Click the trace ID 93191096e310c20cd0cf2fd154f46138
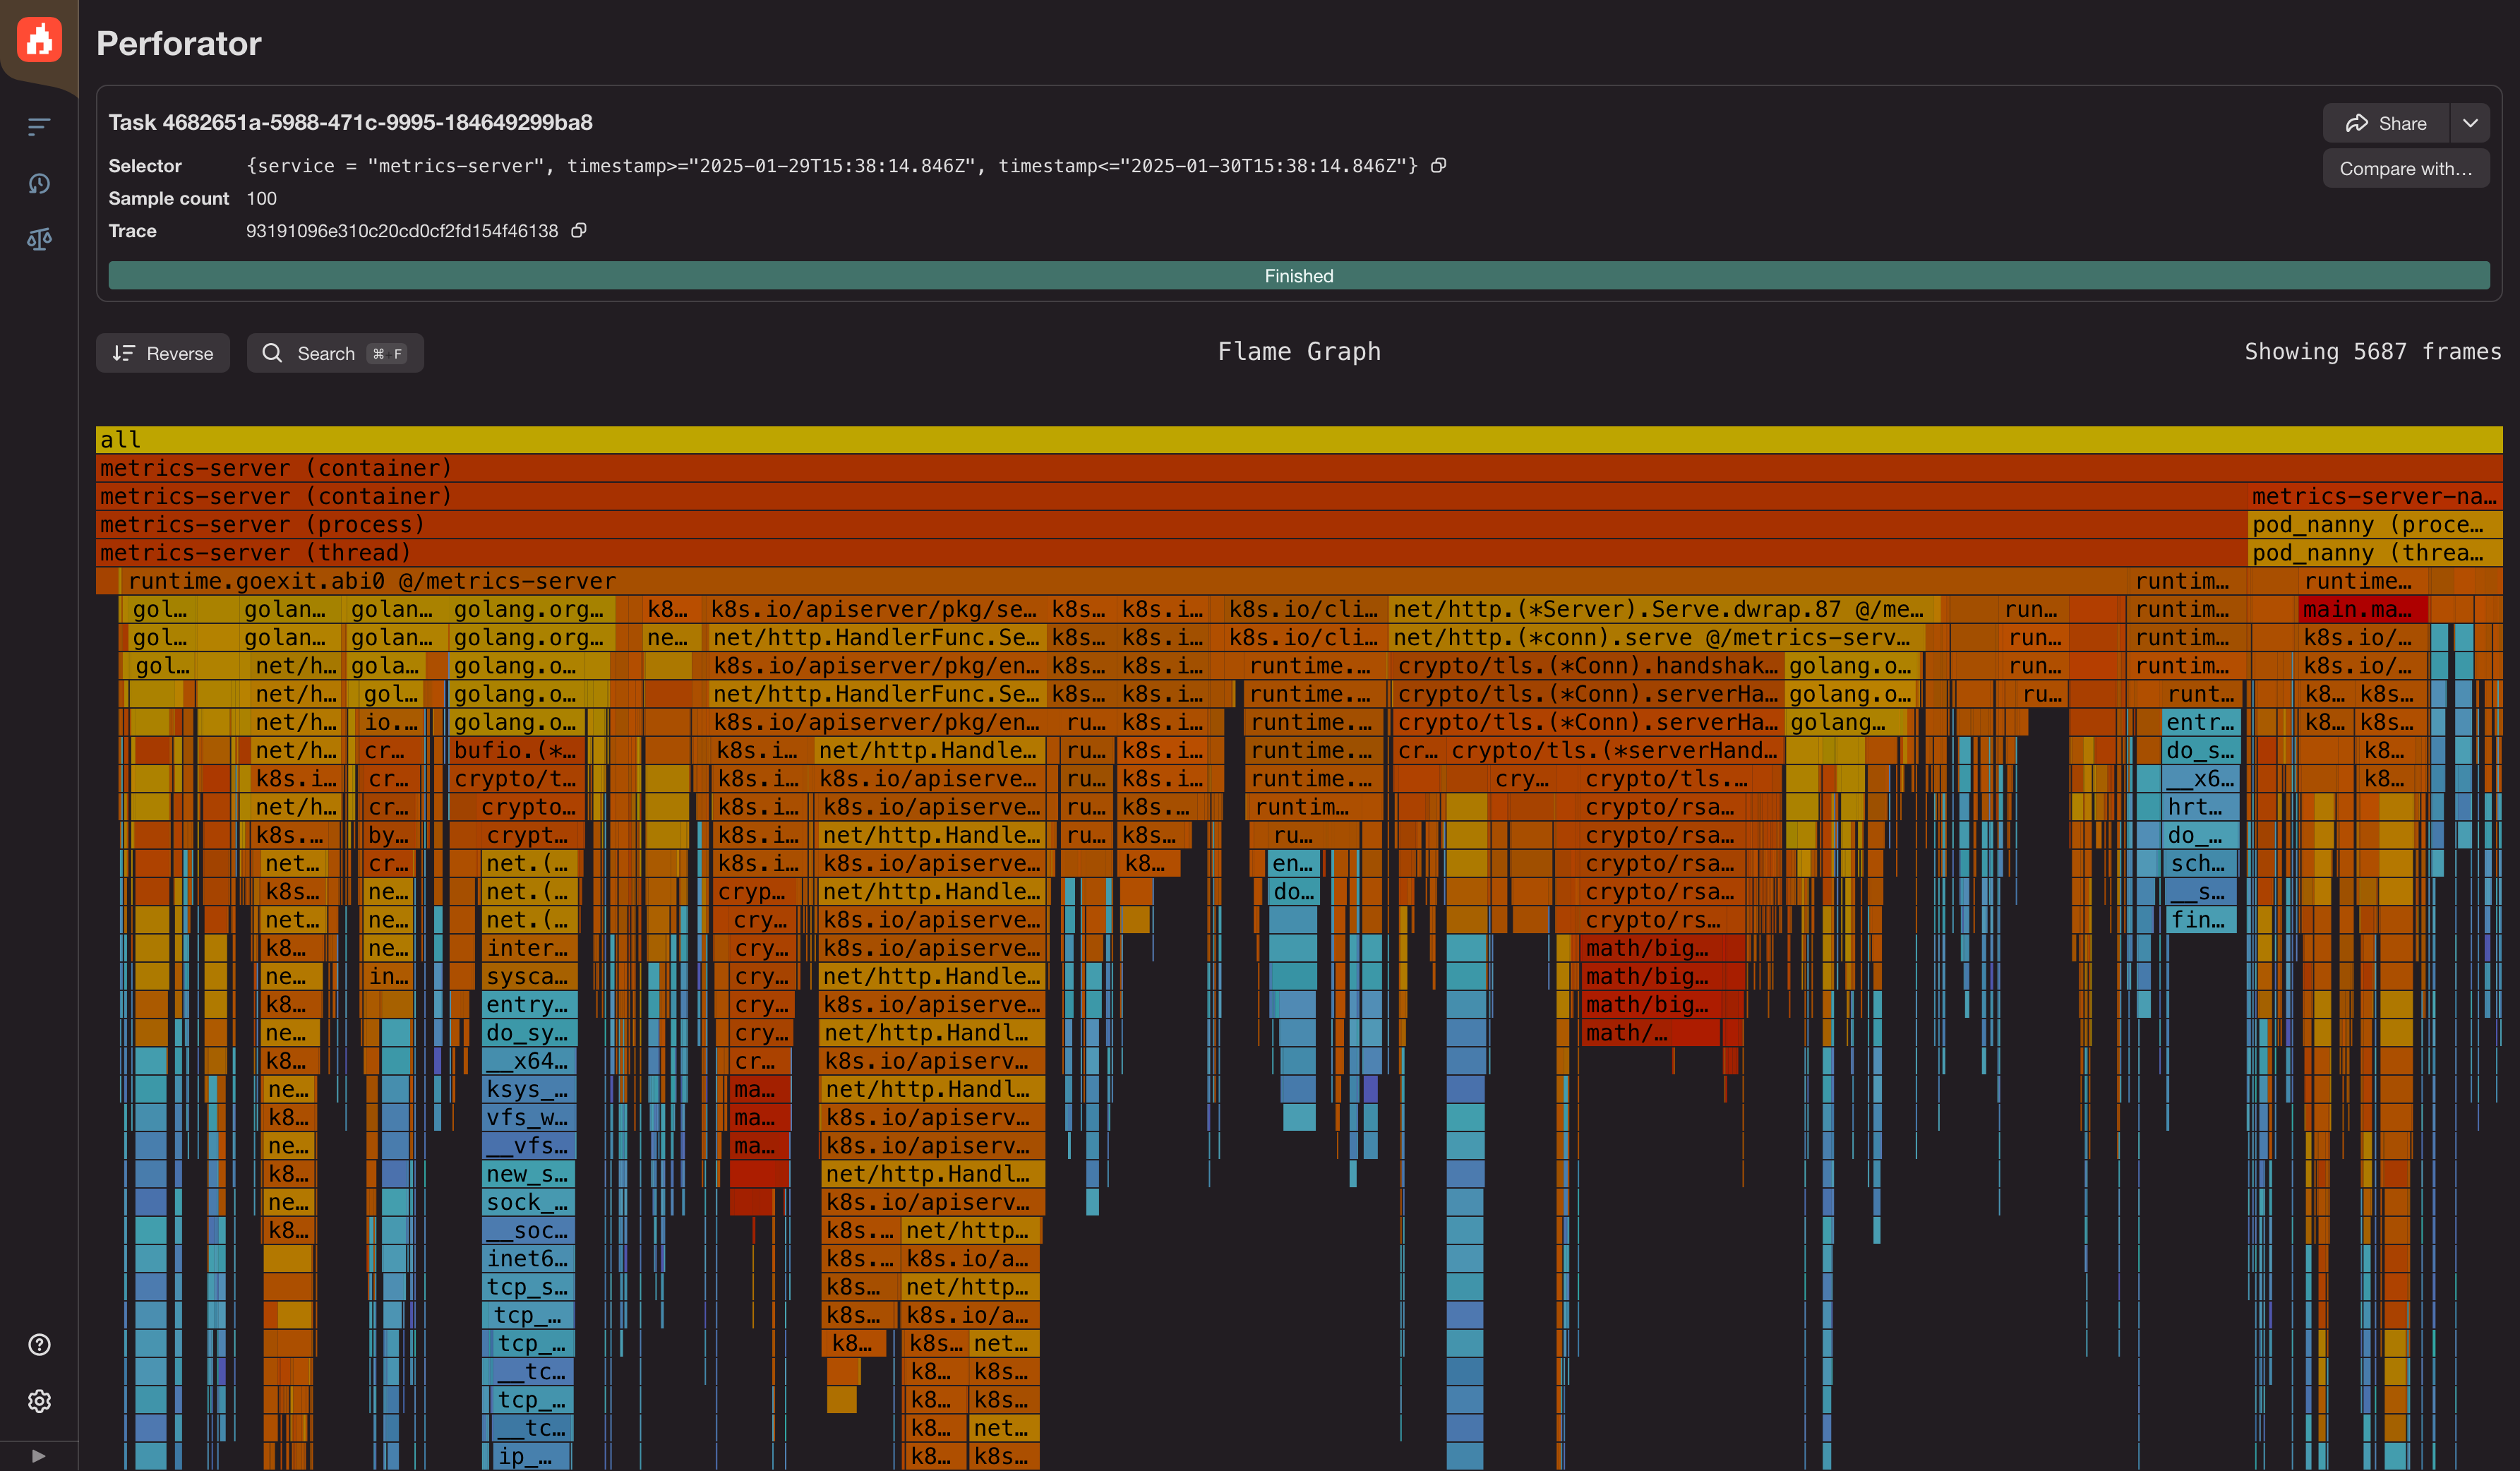This screenshot has width=2520, height=1471. pyautogui.click(x=402, y=231)
